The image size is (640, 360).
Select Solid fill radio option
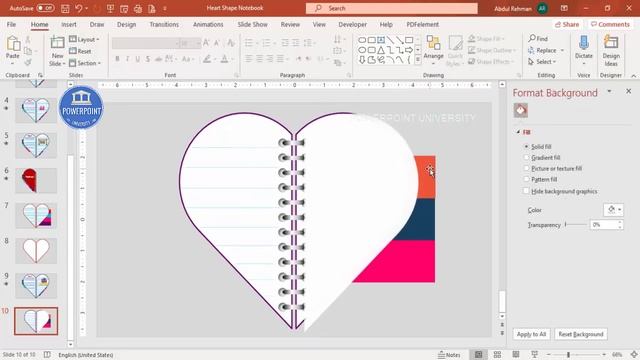click(527, 146)
